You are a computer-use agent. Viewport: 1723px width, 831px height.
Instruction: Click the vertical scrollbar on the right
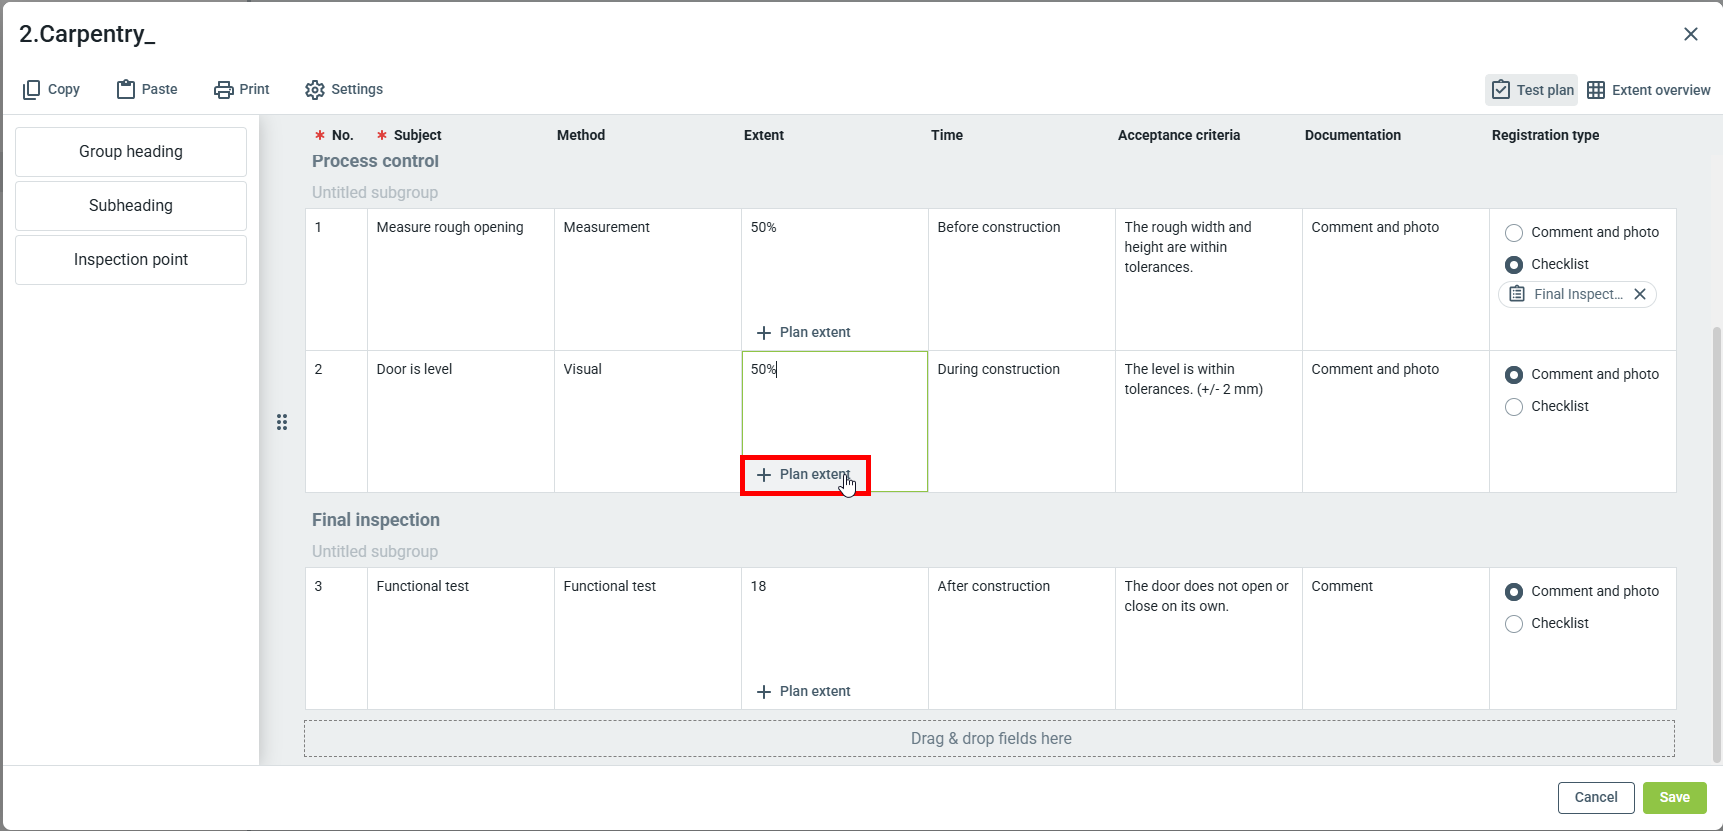(x=1716, y=540)
